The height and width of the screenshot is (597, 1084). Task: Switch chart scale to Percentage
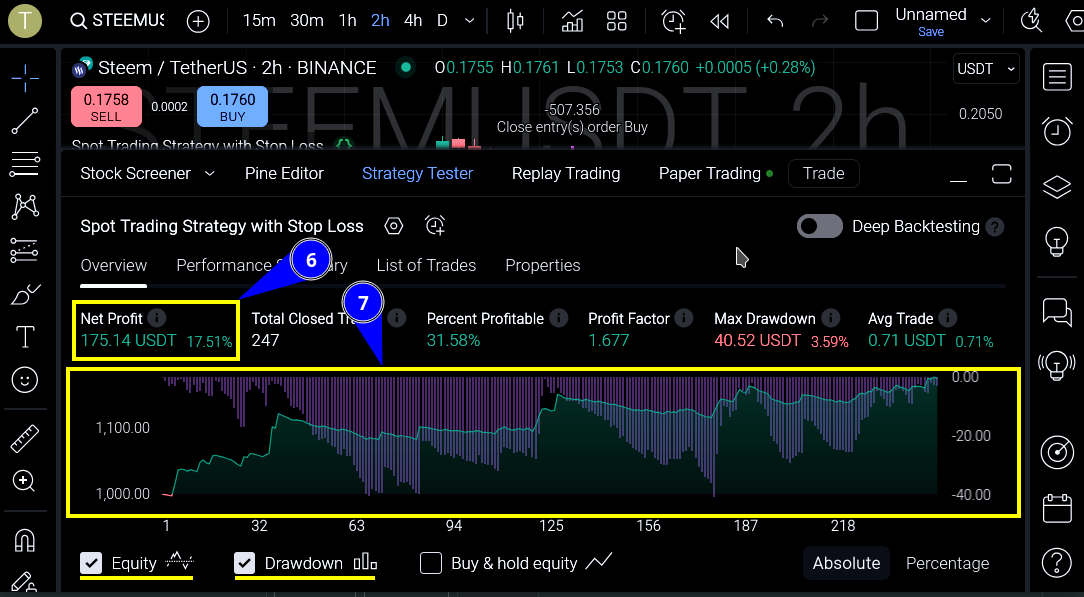click(x=947, y=563)
